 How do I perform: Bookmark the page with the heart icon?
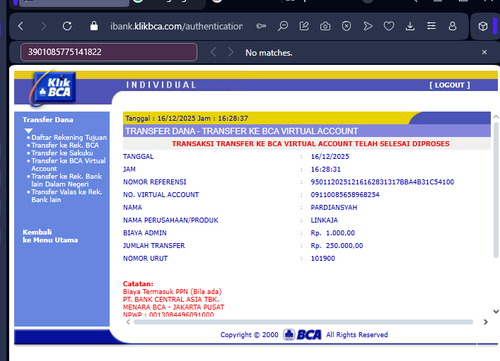(x=389, y=26)
